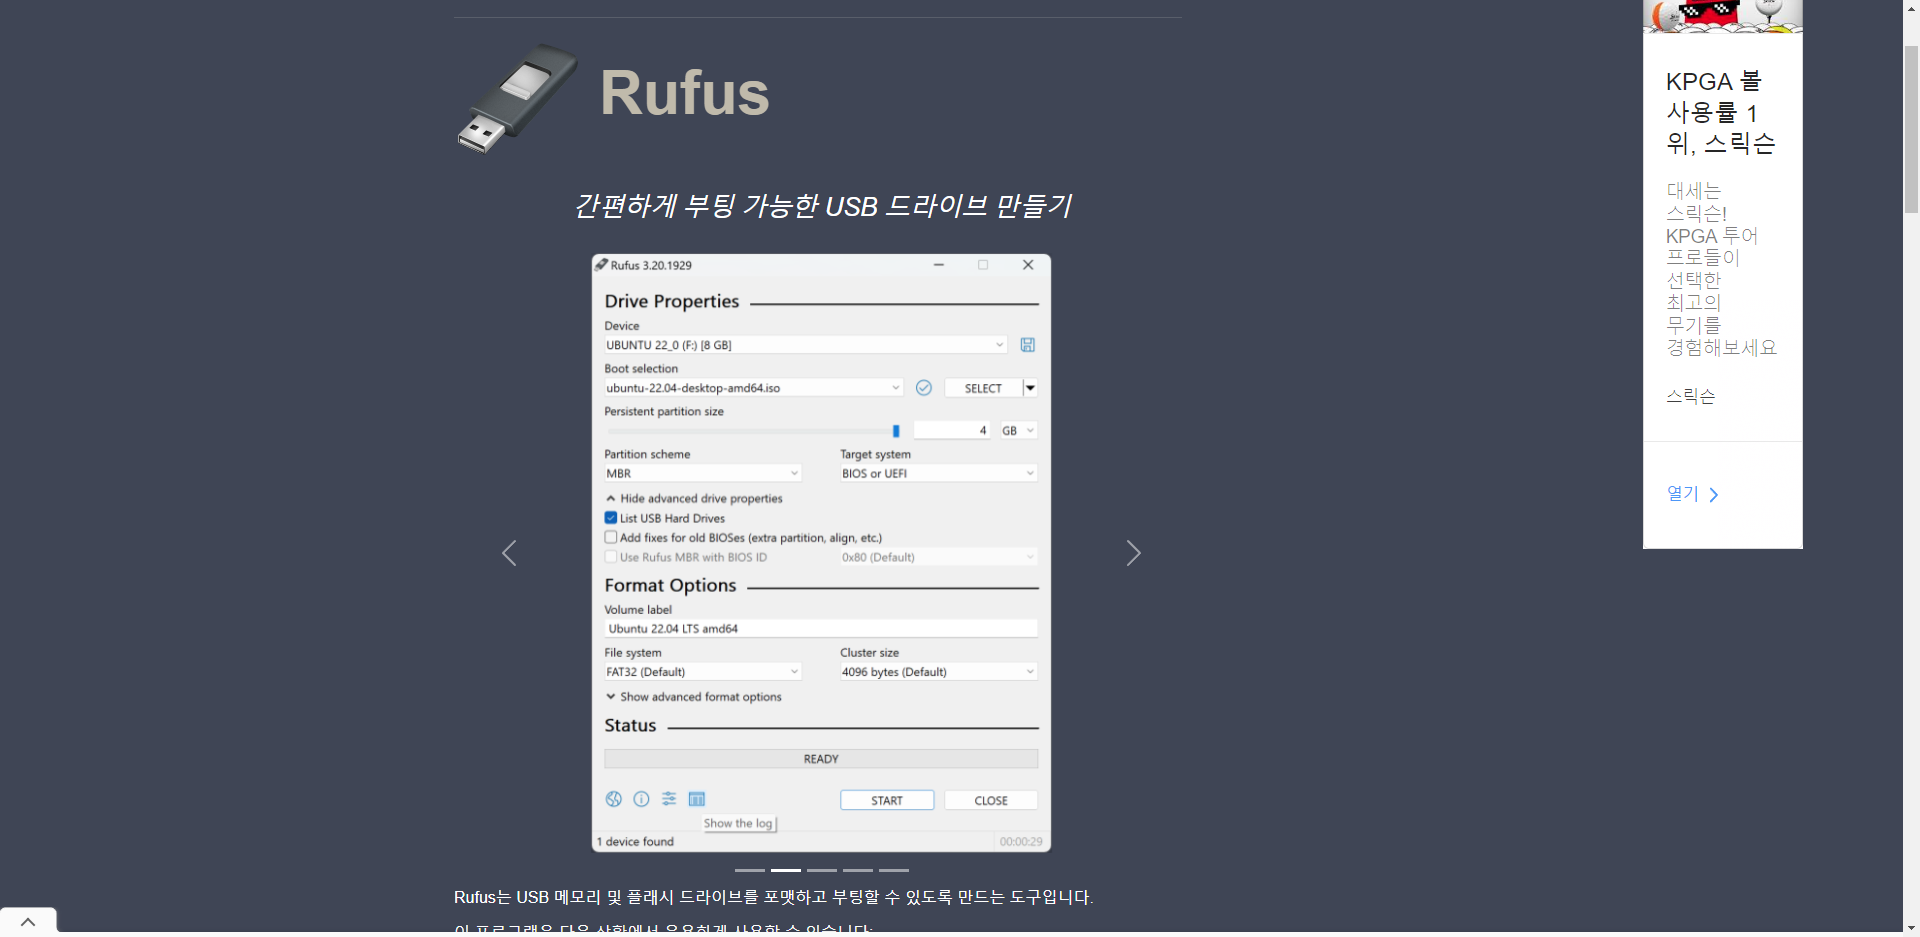The height and width of the screenshot is (937, 1920).
Task: Click the 간편하게 부팅 가능한 USB subtitle
Action: pyautogui.click(x=822, y=206)
